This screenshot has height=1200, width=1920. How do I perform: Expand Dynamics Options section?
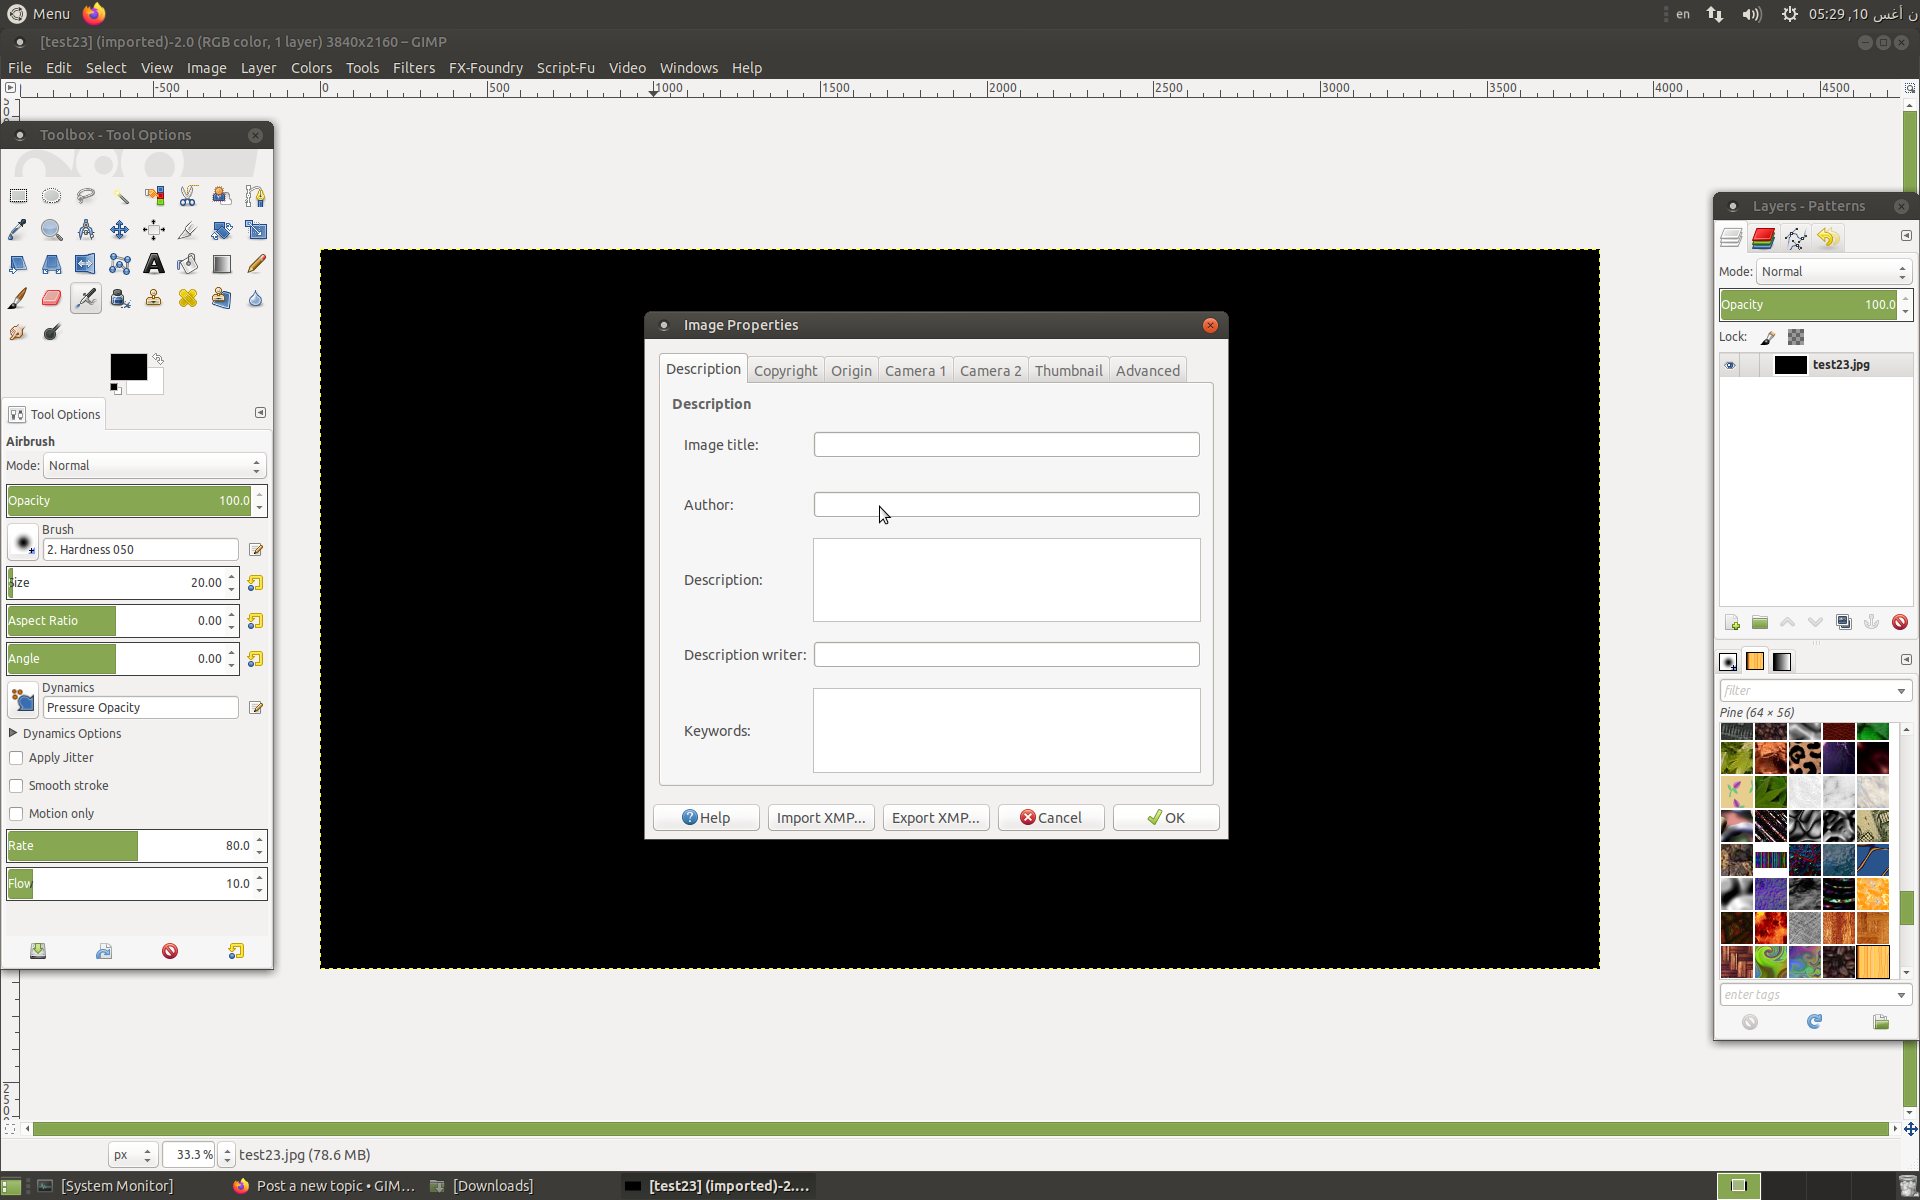click(13, 733)
